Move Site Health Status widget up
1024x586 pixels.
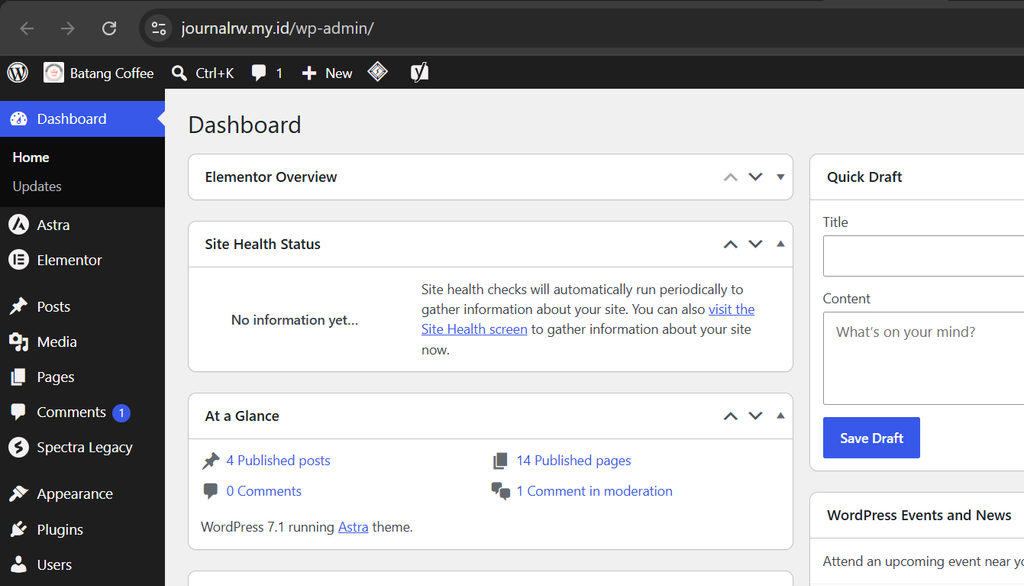pos(730,244)
